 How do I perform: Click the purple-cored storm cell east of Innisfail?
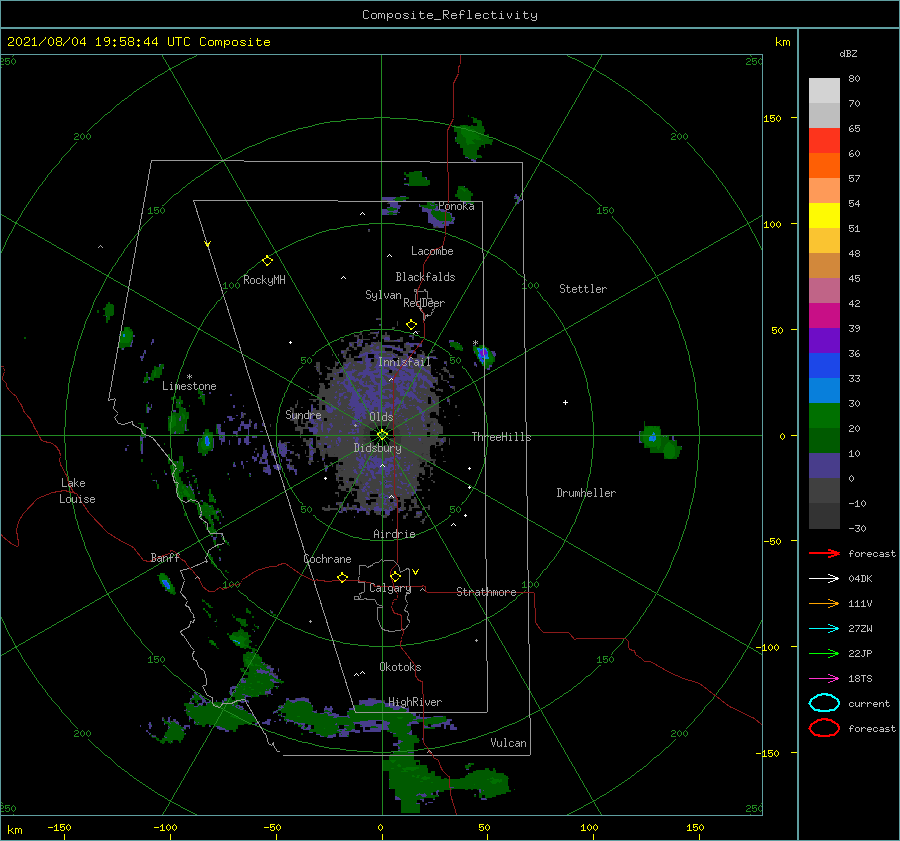click(x=483, y=355)
